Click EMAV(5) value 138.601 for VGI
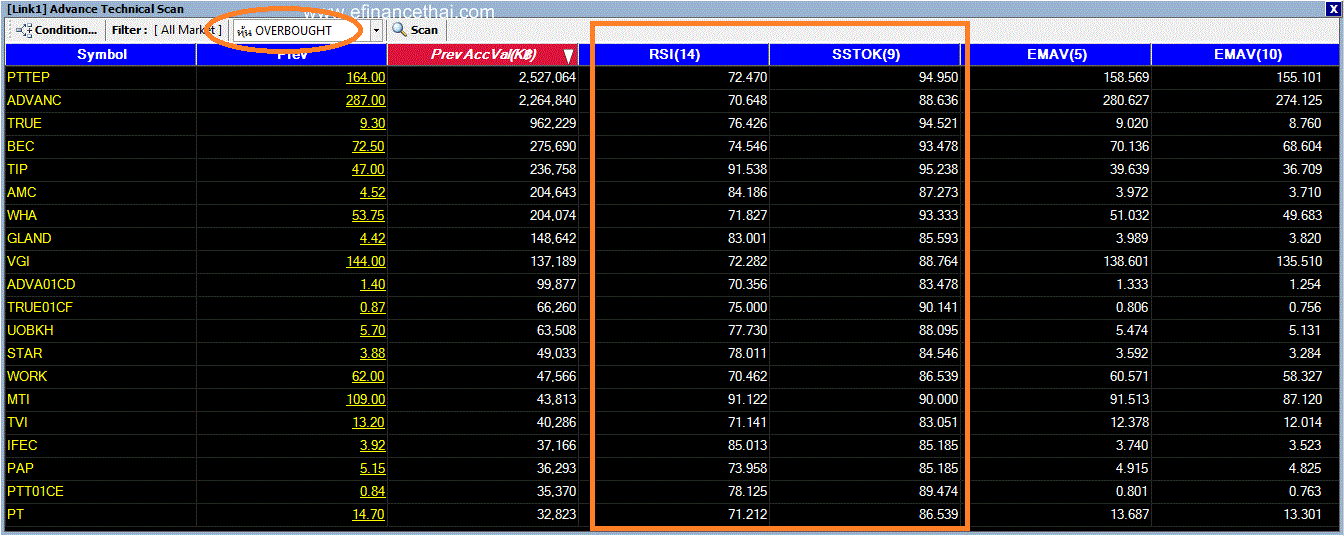Viewport: 1344px width, 536px height. tap(1125, 261)
